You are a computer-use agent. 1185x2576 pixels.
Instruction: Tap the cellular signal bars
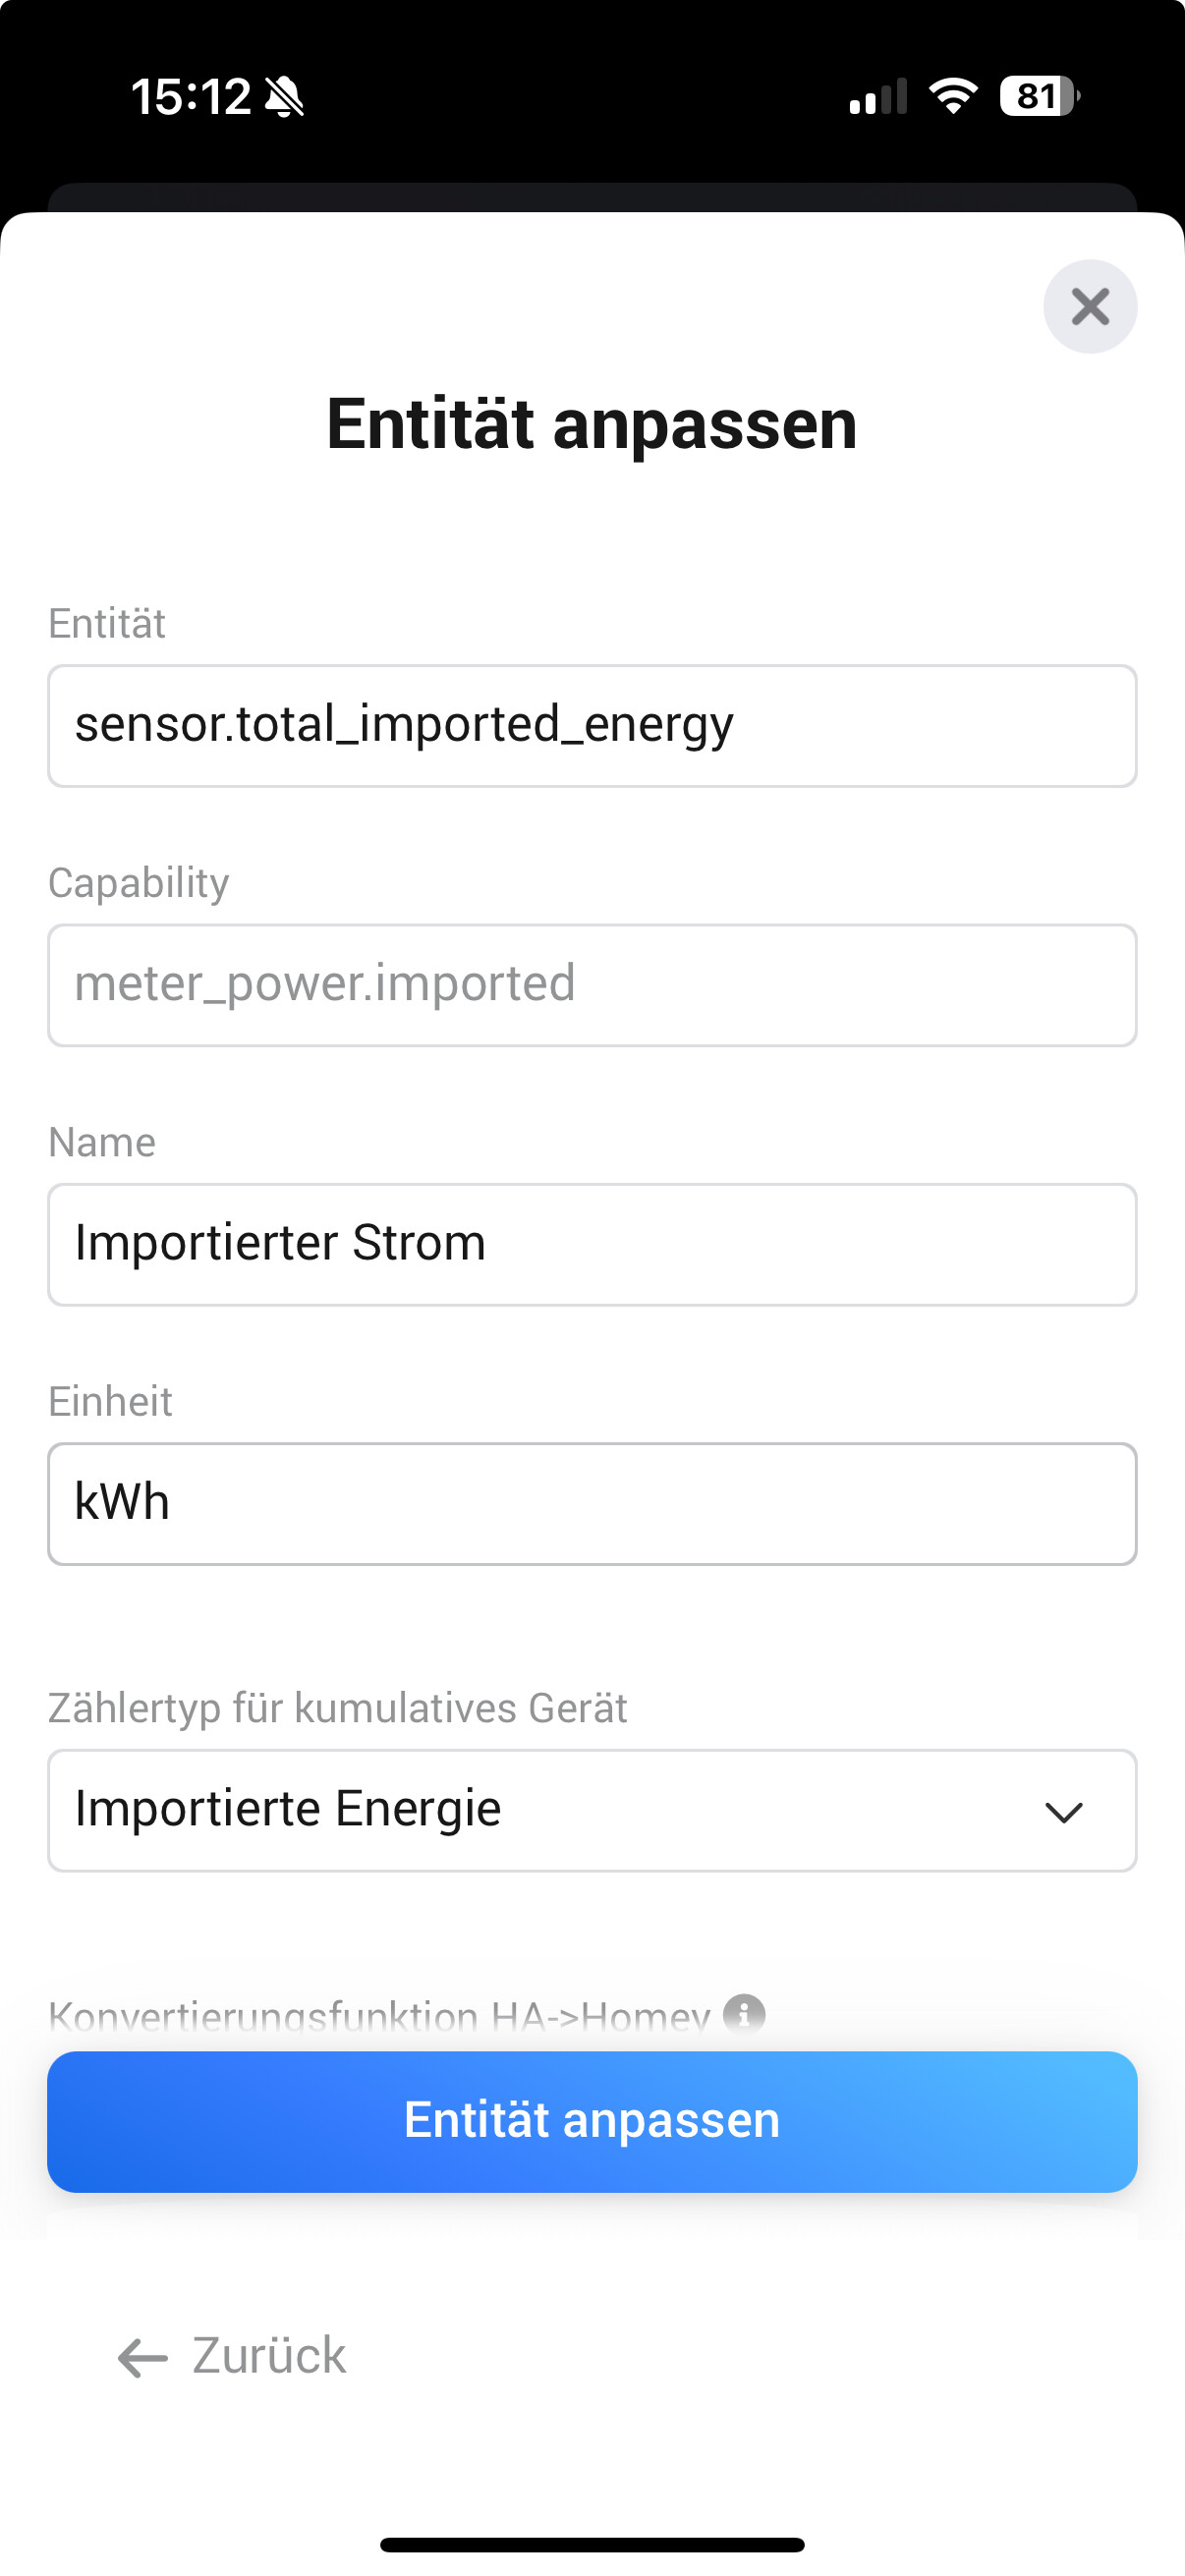(878, 97)
